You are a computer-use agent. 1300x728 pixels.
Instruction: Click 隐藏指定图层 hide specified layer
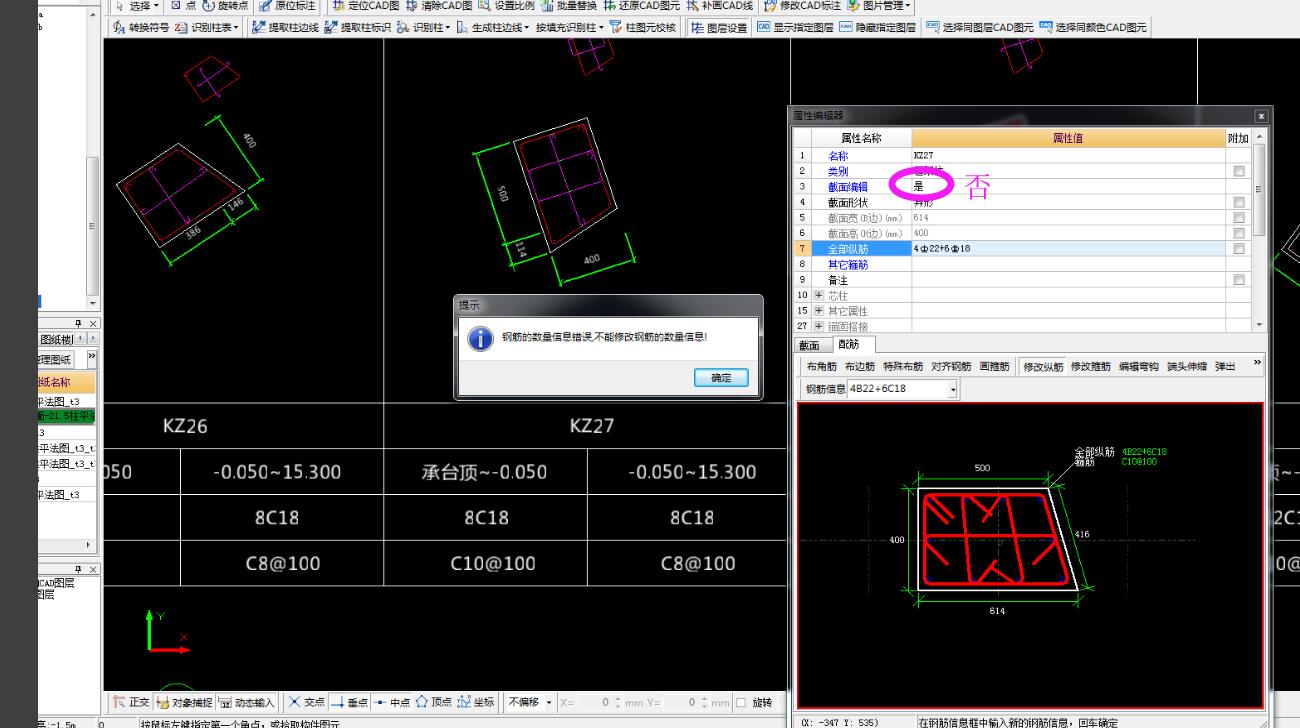878,28
